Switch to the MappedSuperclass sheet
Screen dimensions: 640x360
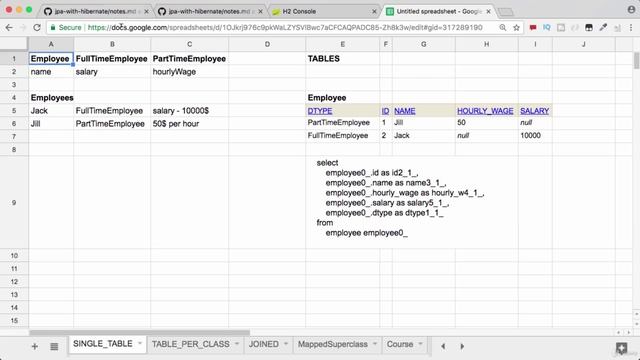click(x=333, y=344)
